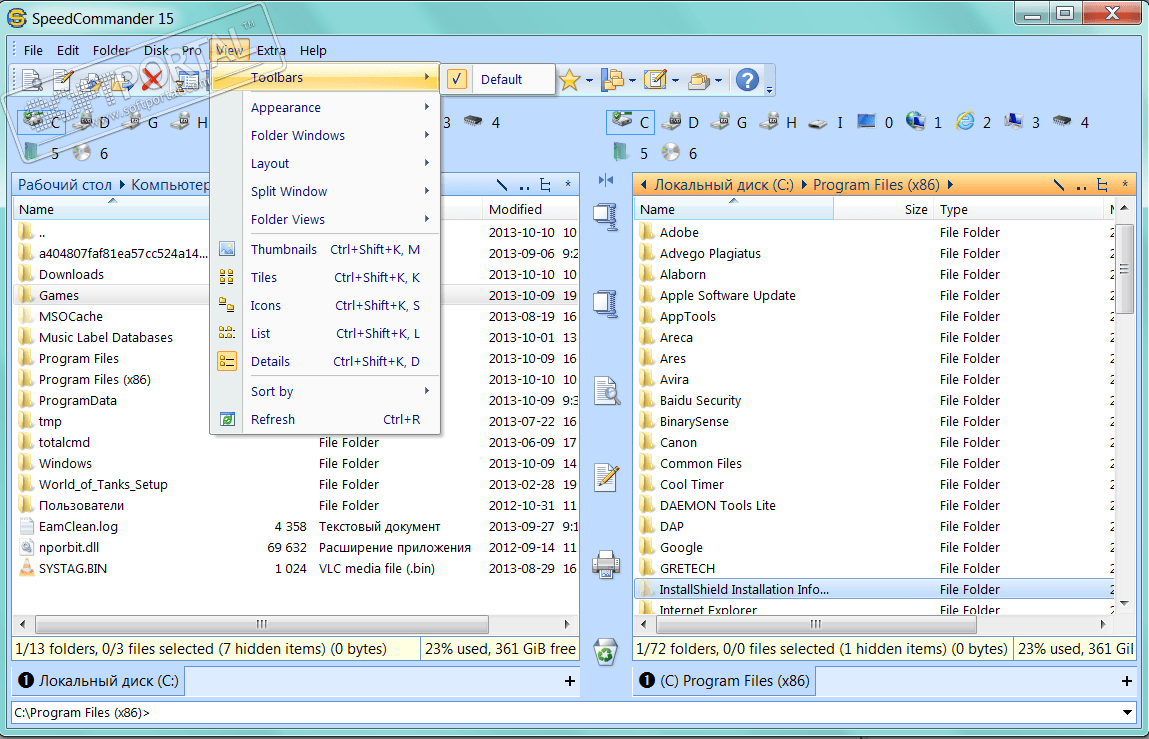
Task: Click the folder tree toolbar icon
Action: point(612,79)
